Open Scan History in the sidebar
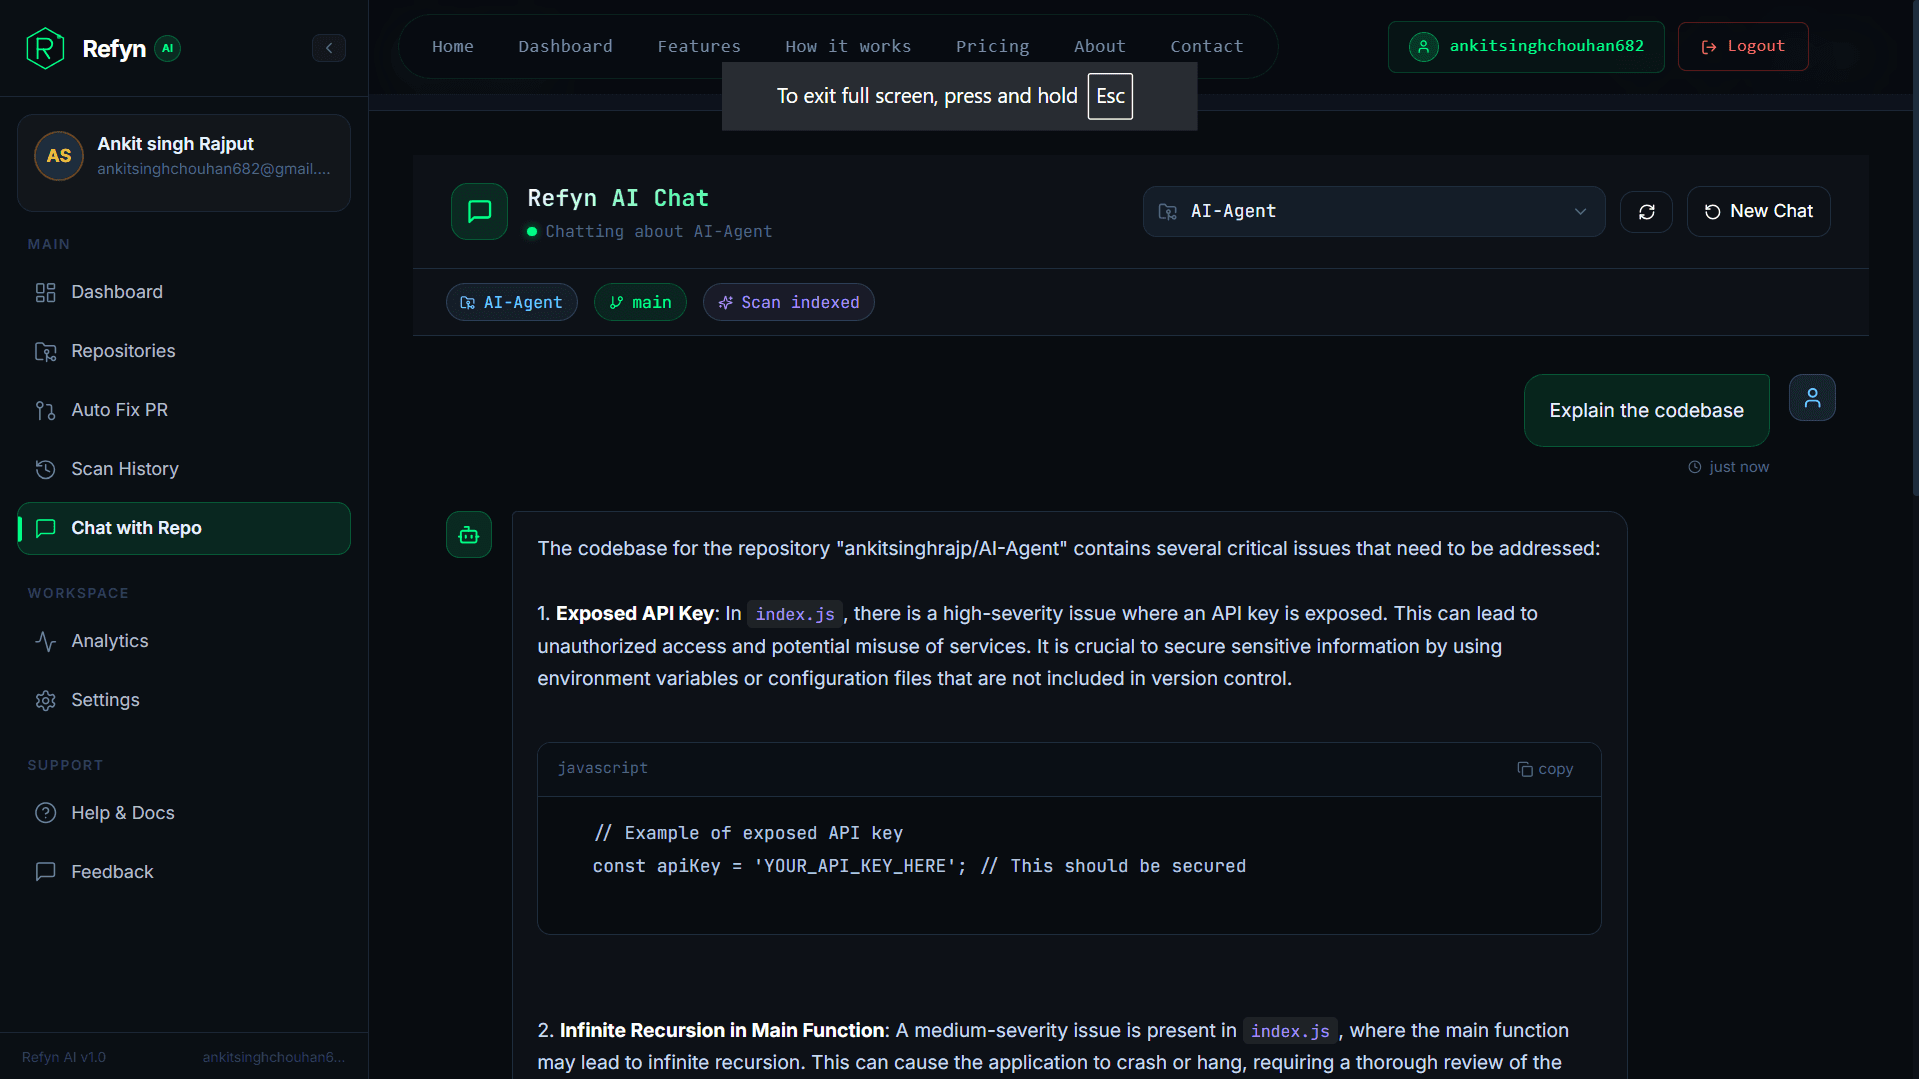The width and height of the screenshot is (1919, 1079). coord(124,469)
